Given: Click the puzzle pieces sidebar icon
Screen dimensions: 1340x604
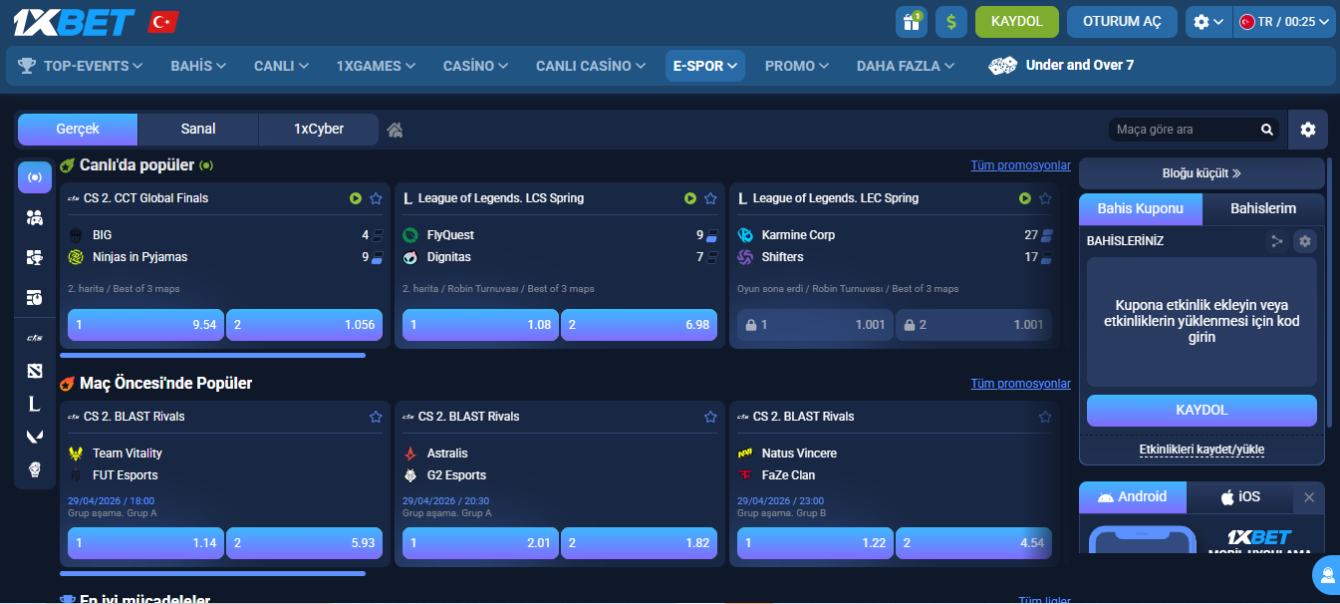Looking at the screenshot, I should pos(35,257).
